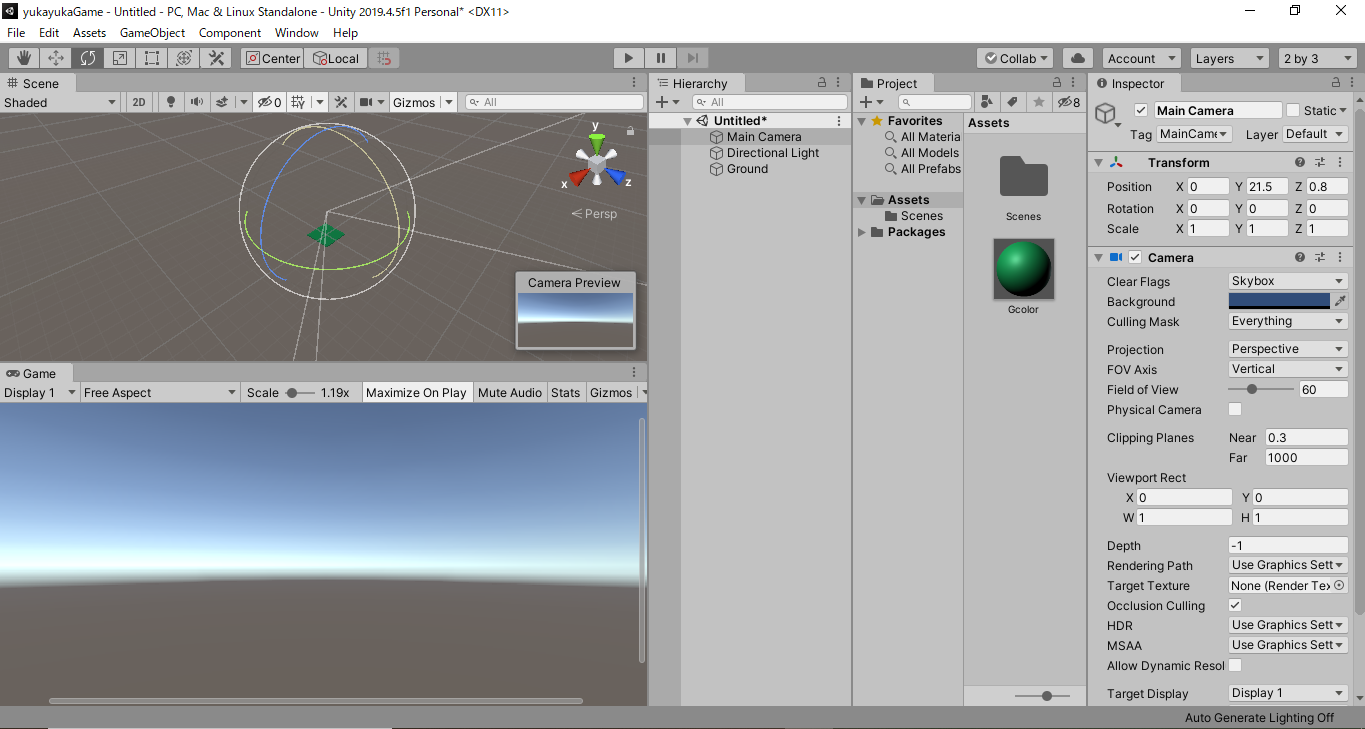Search by label icon in Project
Image resolution: width=1365 pixels, height=729 pixels.
(x=1012, y=102)
